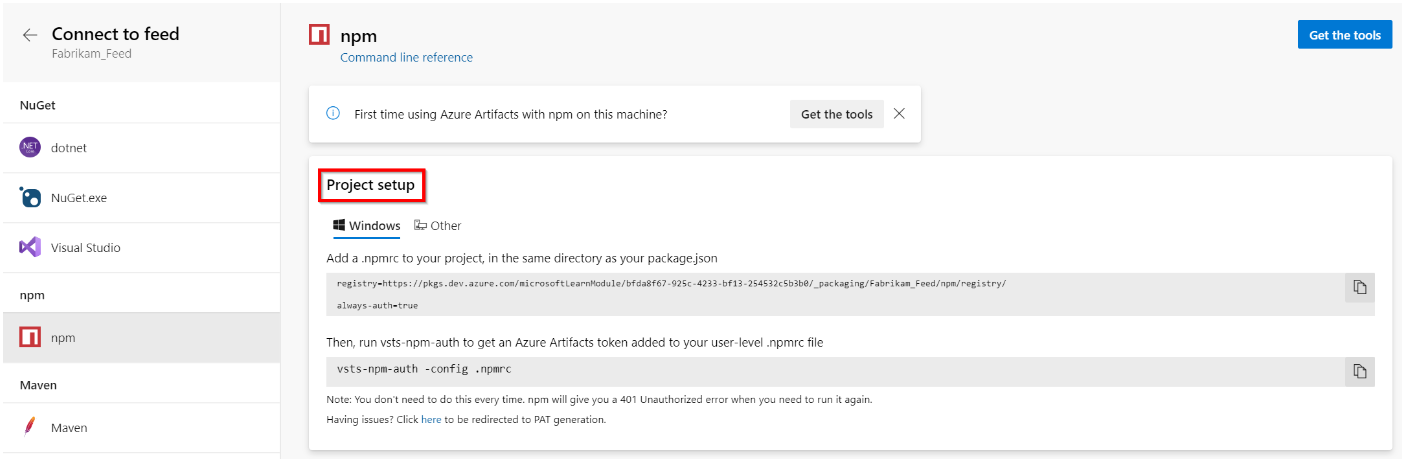Dismiss the first-time npm banner
1402x459 pixels.
(x=899, y=114)
